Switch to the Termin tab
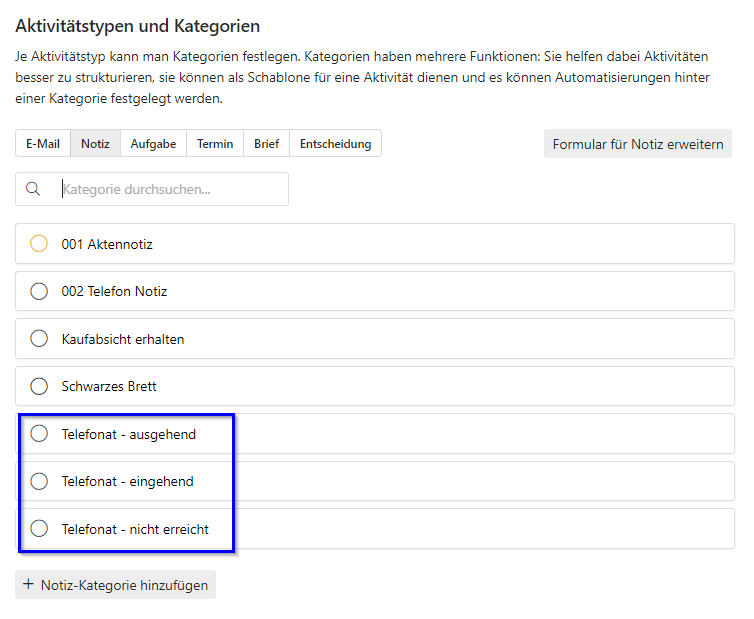Viewport: 754px width, 619px height. (215, 144)
